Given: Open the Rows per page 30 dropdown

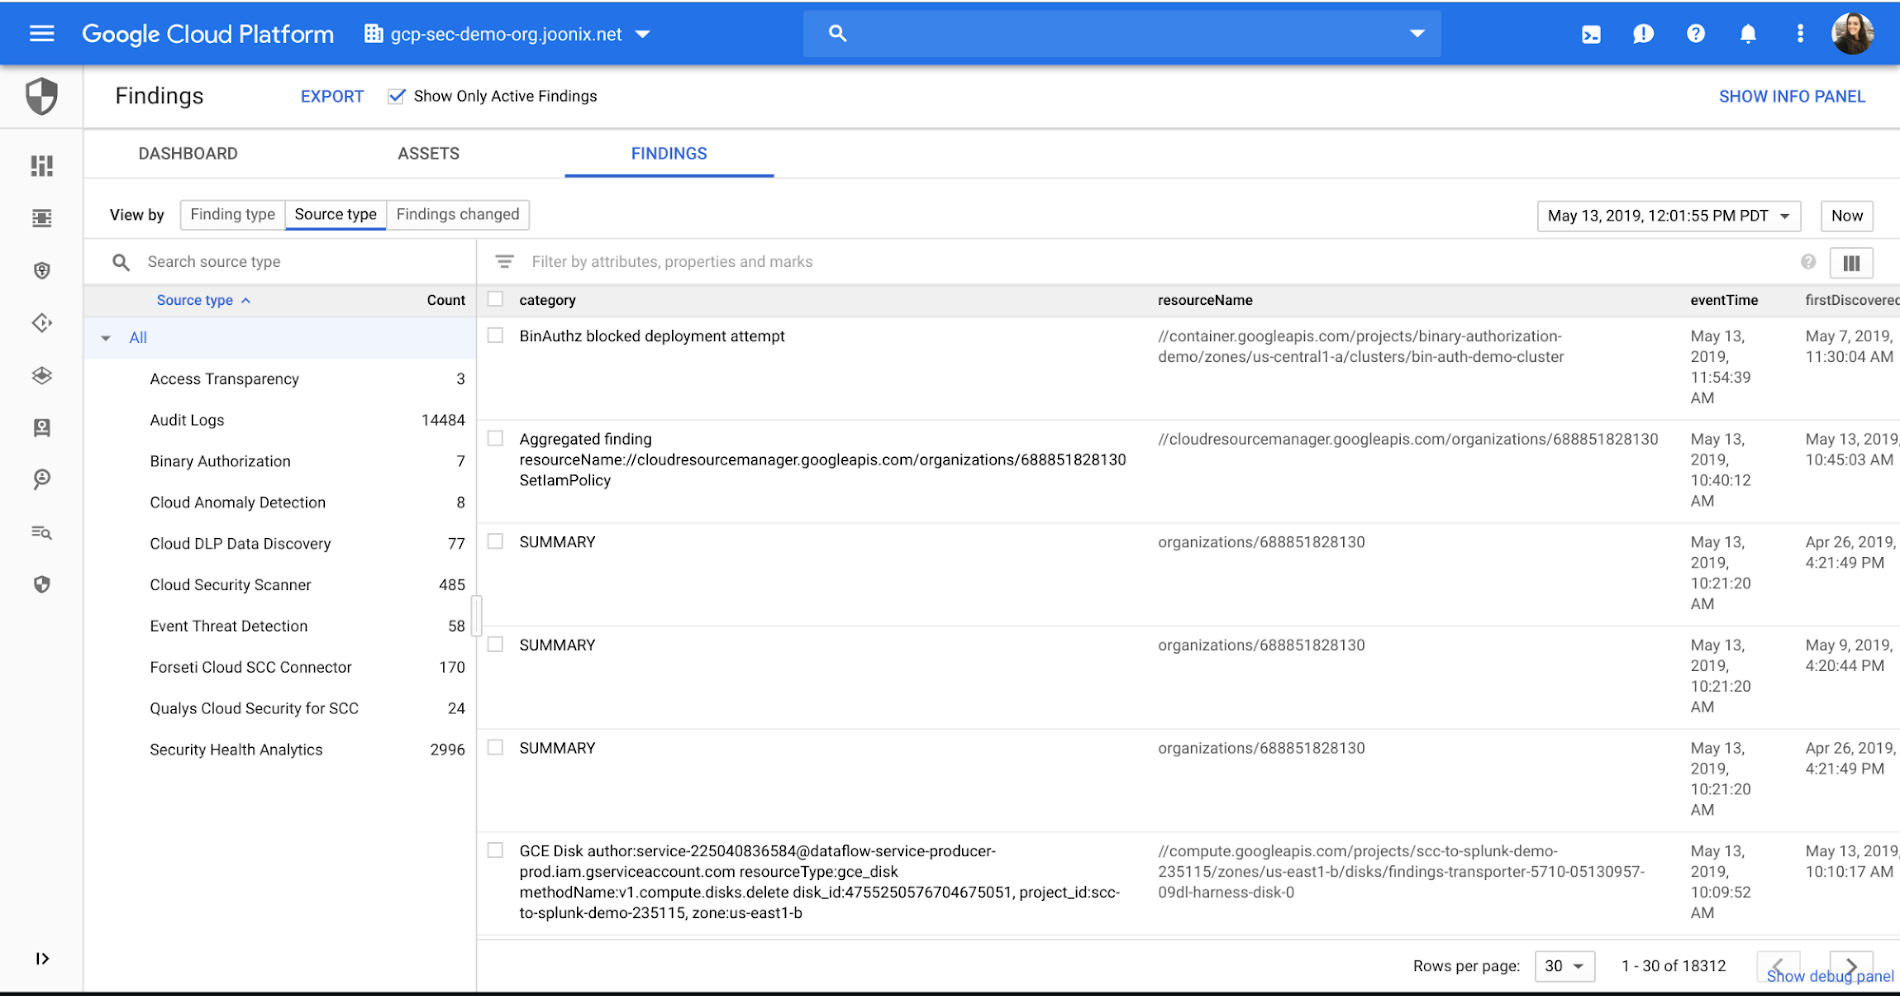Looking at the screenshot, I should 1564,966.
